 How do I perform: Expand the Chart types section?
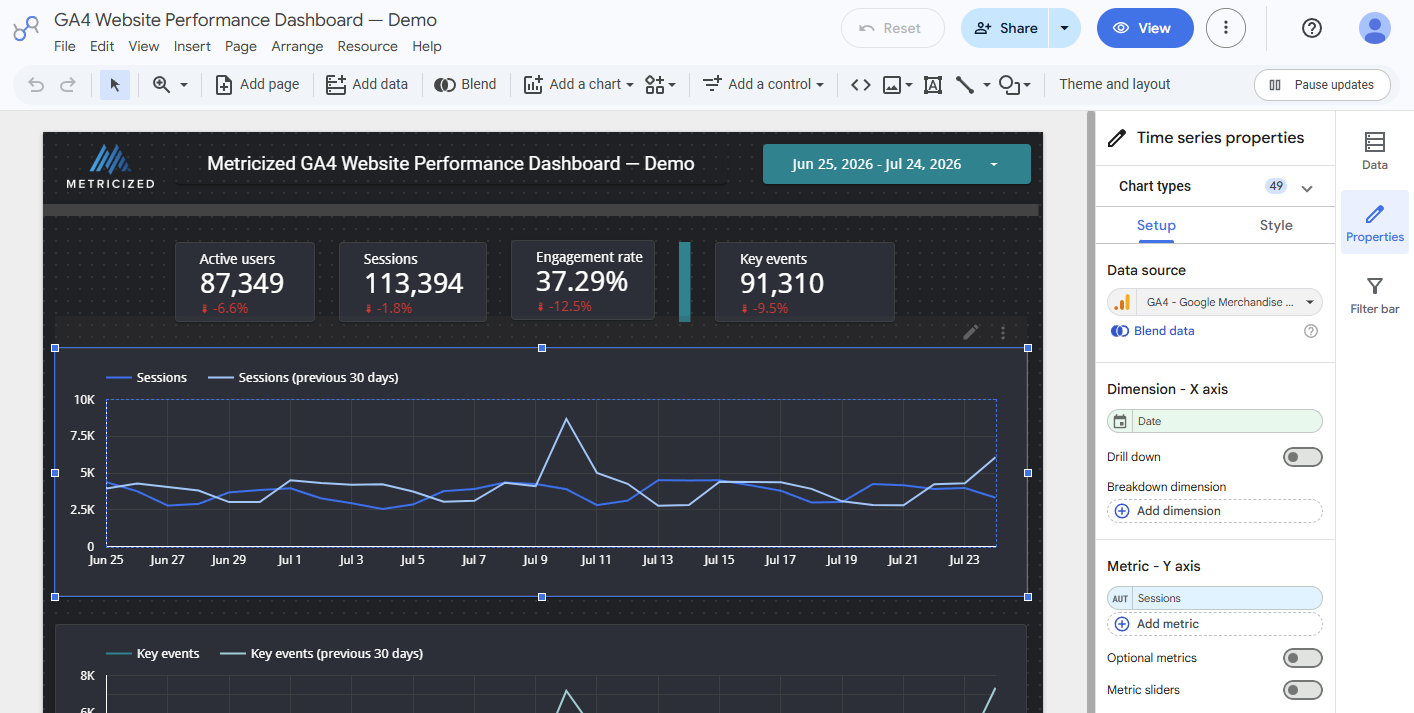pos(1306,187)
